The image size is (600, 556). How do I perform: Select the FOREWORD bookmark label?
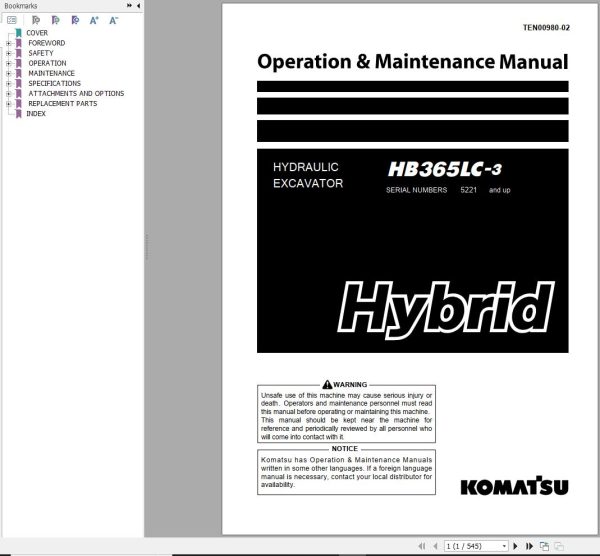pyautogui.click(x=47, y=43)
